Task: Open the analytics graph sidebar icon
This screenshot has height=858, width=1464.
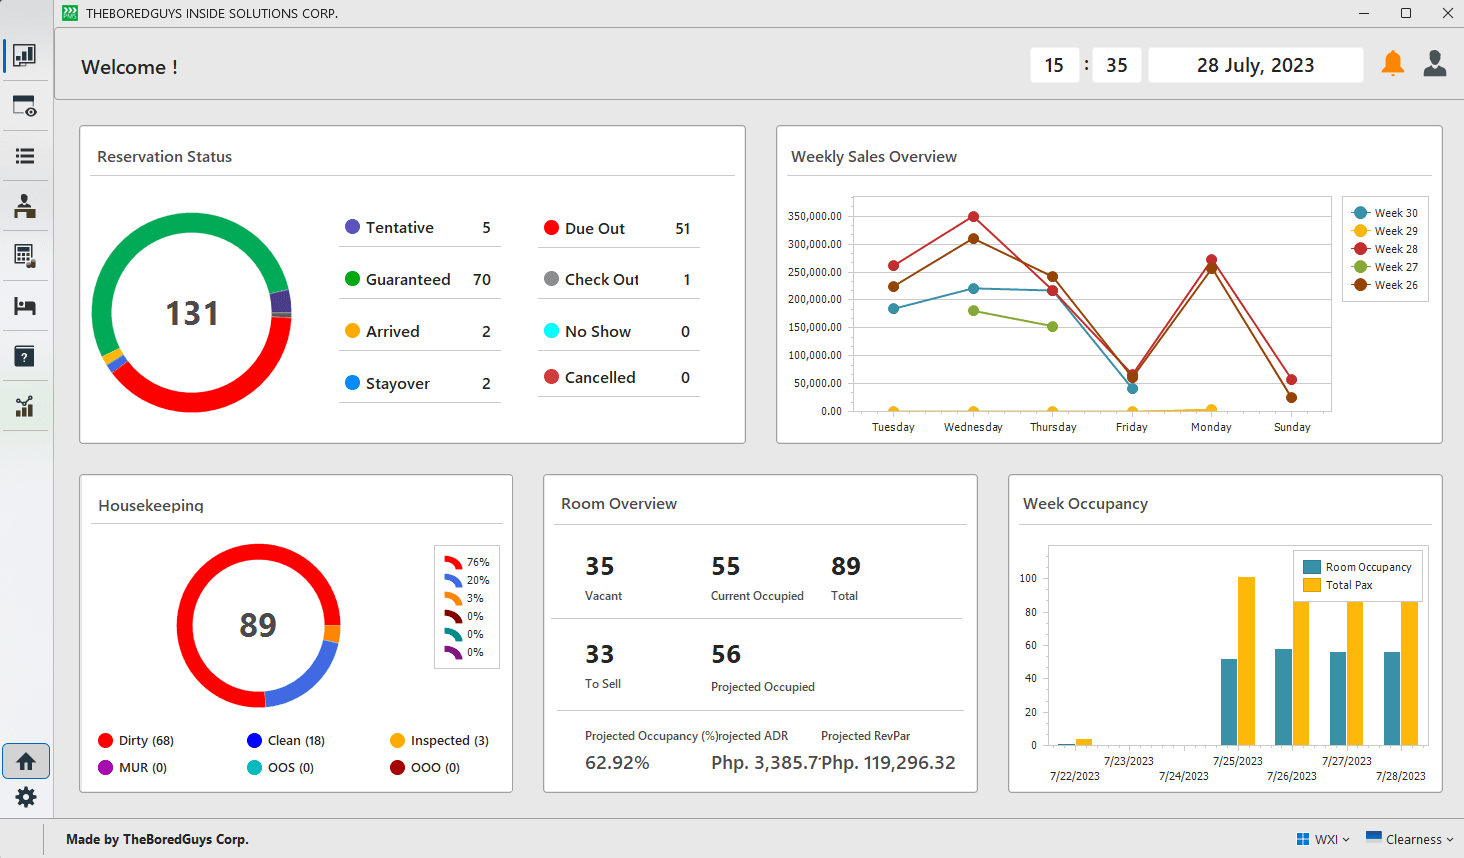Action: click(x=25, y=406)
